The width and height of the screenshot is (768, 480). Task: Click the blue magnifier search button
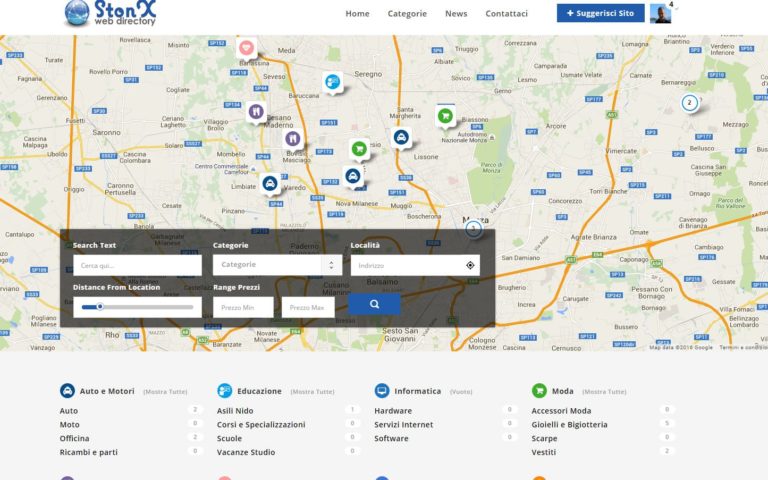coord(374,304)
